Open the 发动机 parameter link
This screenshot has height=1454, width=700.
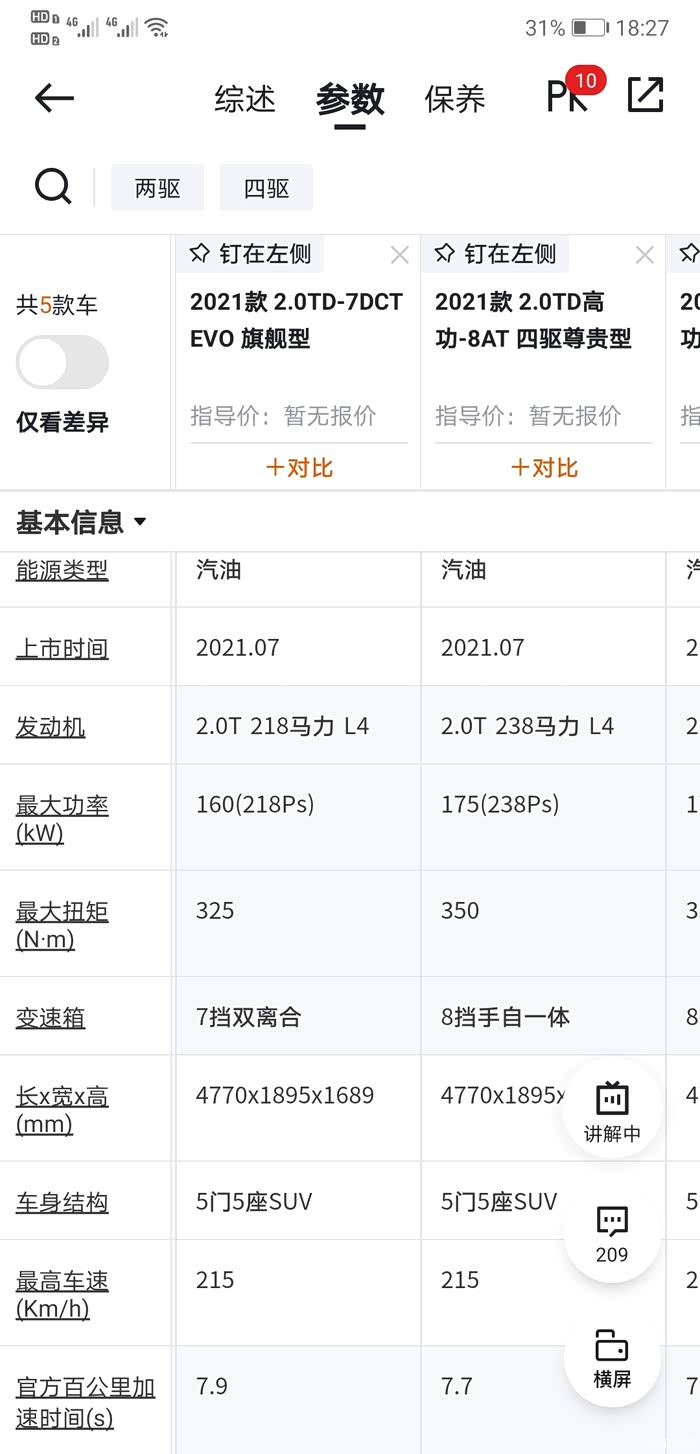click(x=50, y=727)
